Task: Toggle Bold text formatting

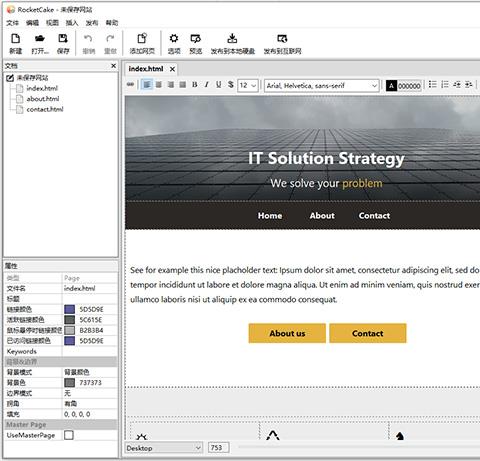Action: click(195, 85)
